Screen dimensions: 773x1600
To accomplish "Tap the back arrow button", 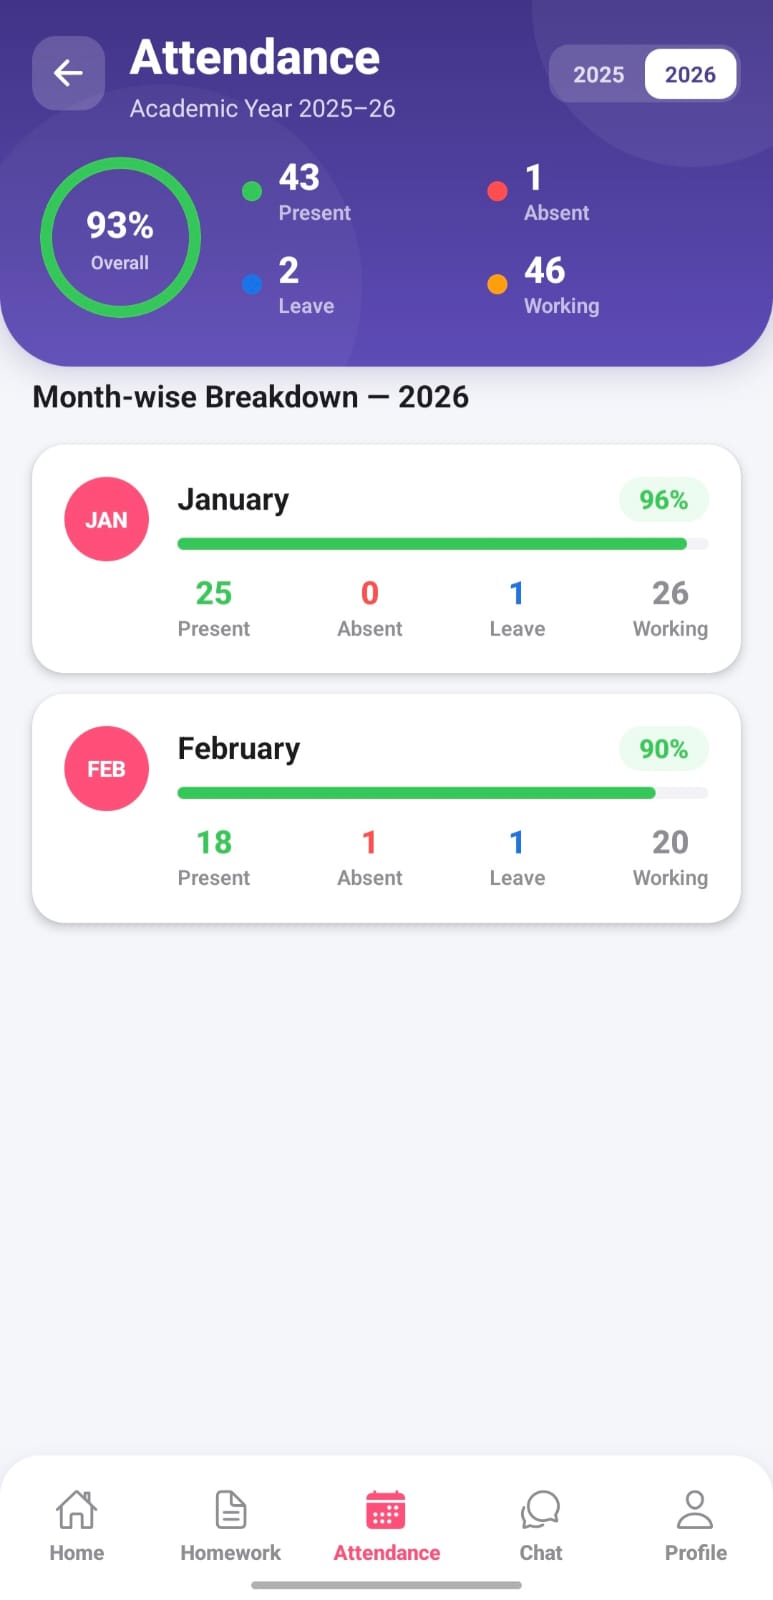I will pos(68,73).
